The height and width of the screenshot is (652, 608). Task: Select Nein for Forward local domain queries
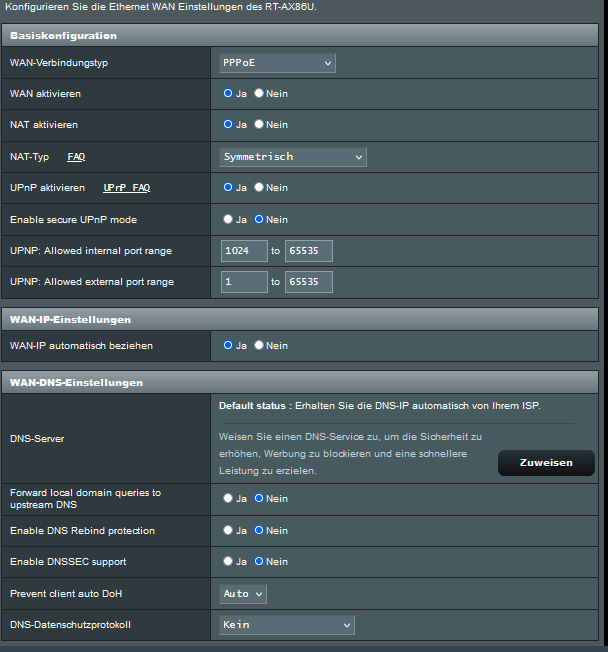[x=259, y=498]
